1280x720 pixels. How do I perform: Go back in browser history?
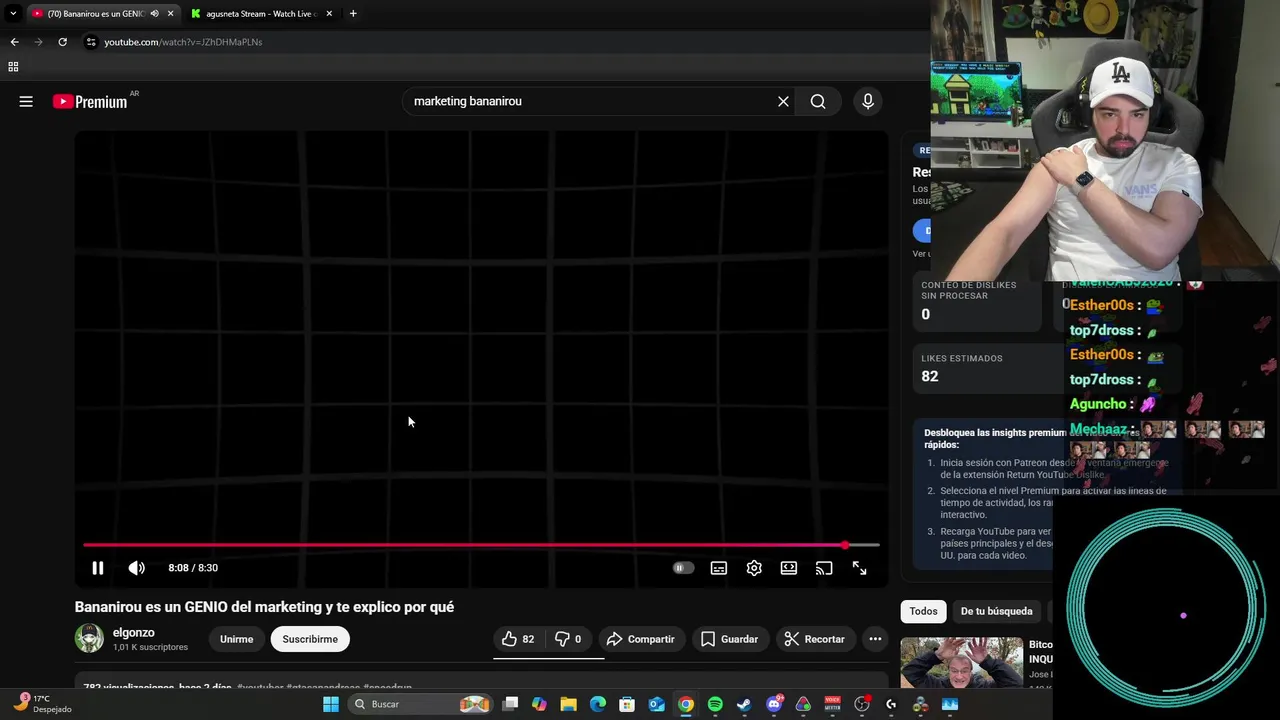tap(14, 42)
